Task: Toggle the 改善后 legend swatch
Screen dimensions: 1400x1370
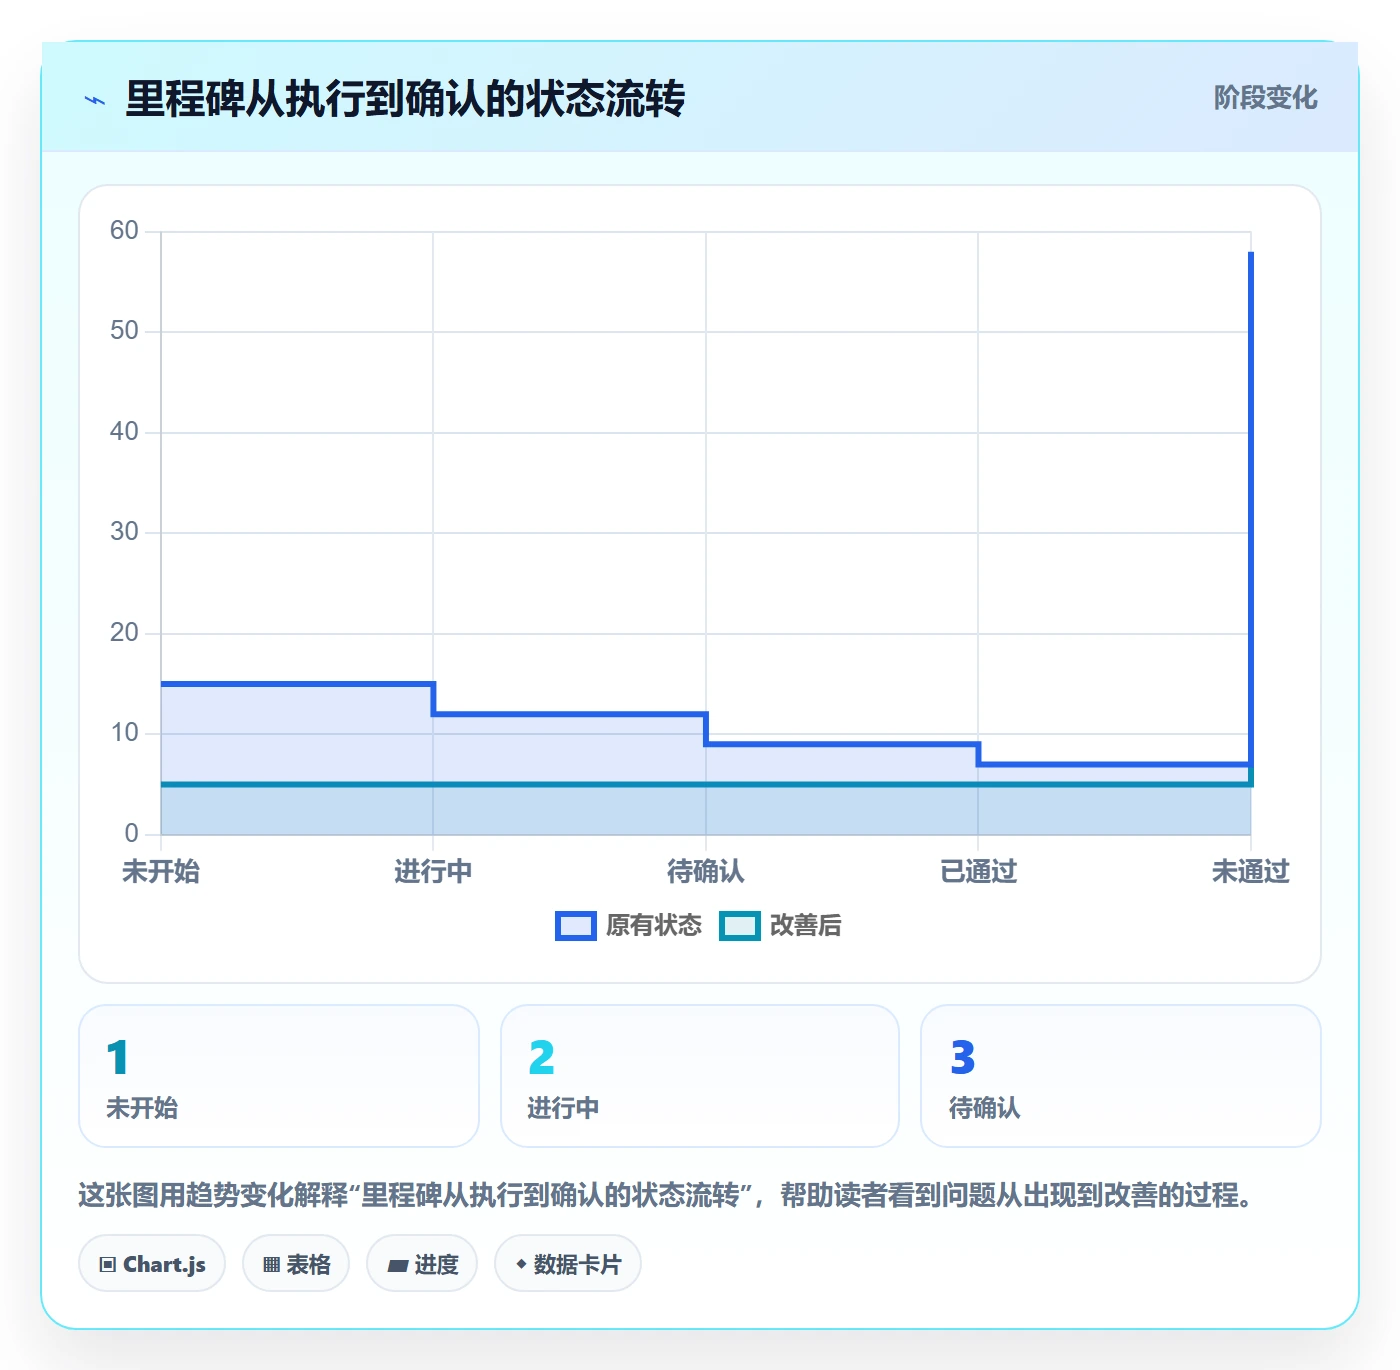Action: point(739,926)
